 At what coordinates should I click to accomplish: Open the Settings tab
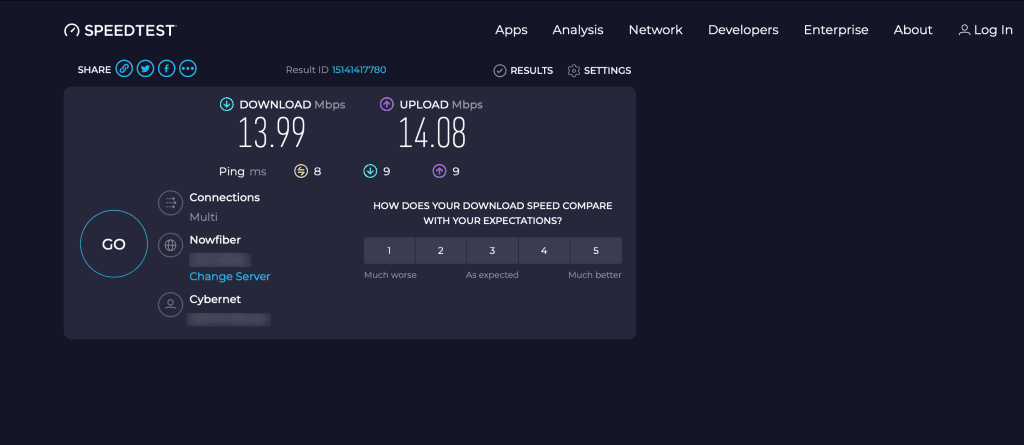pyautogui.click(x=599, y=71)
